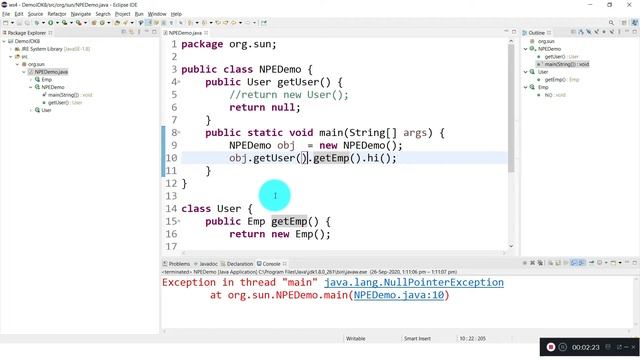Image resolution: width=640 pixels, height=360 pixels.
Task: Click Remove All Terminated Launches in Console
Action: (x=540, y=263)
